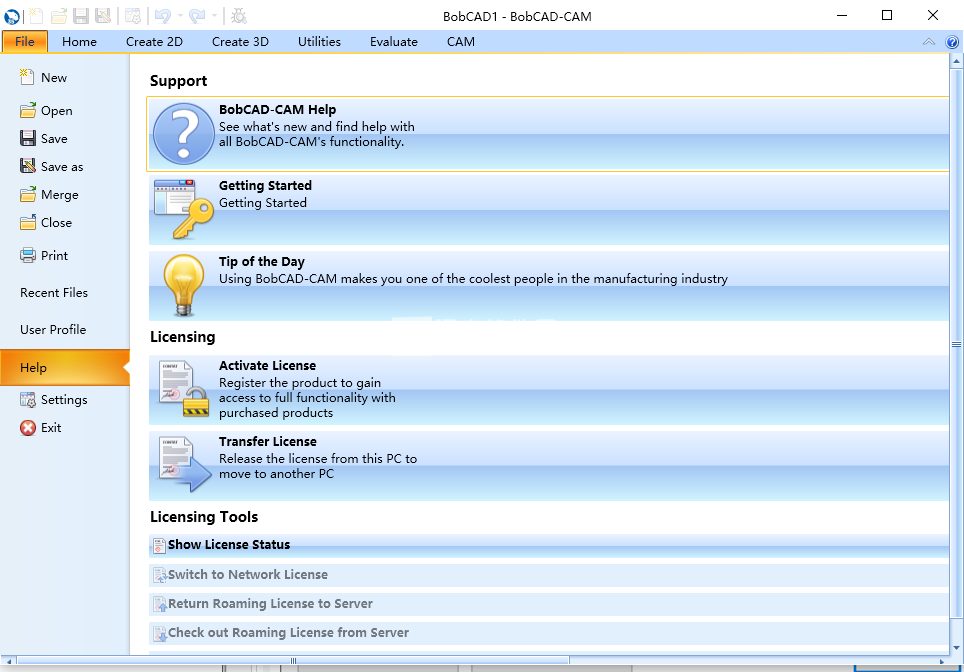
Task: Click the Switch to Network License icon
Action: (159, 575)
